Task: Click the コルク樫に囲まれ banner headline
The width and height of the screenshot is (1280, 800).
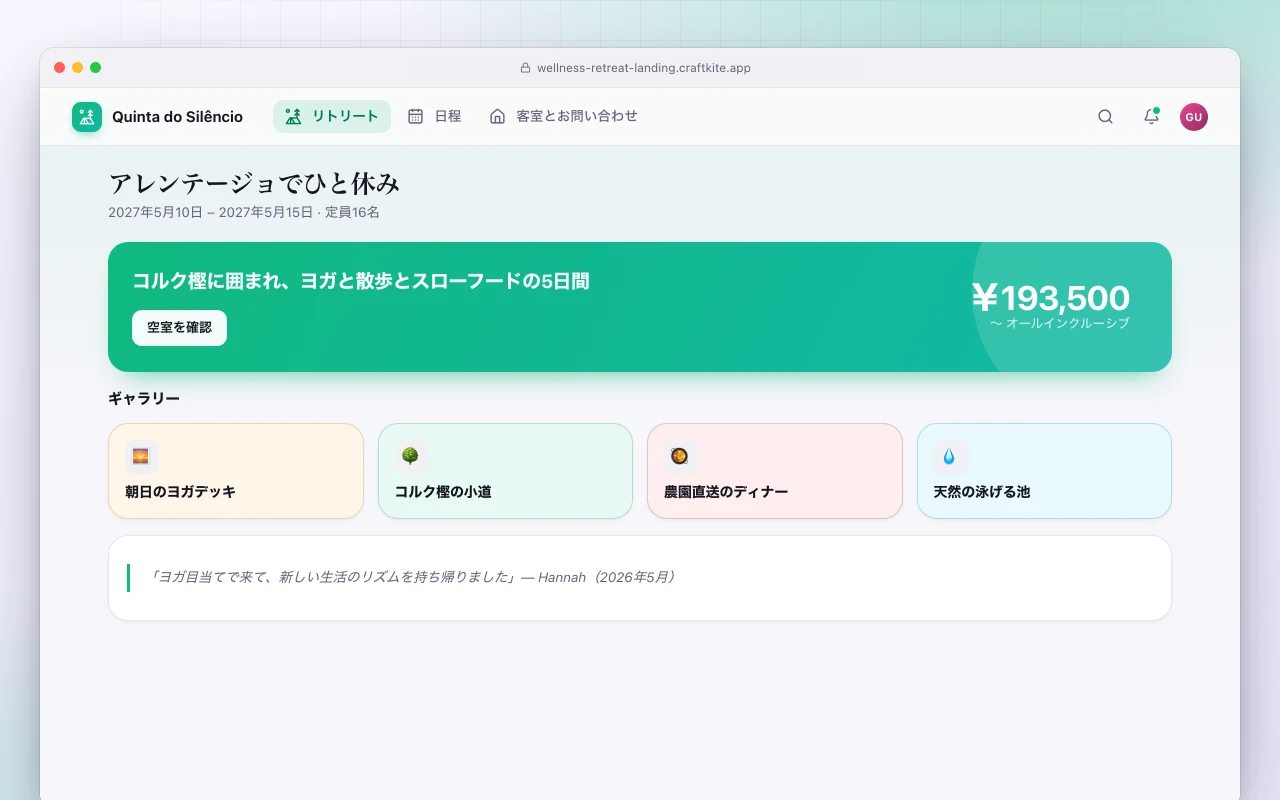Action: coord(361,281)
